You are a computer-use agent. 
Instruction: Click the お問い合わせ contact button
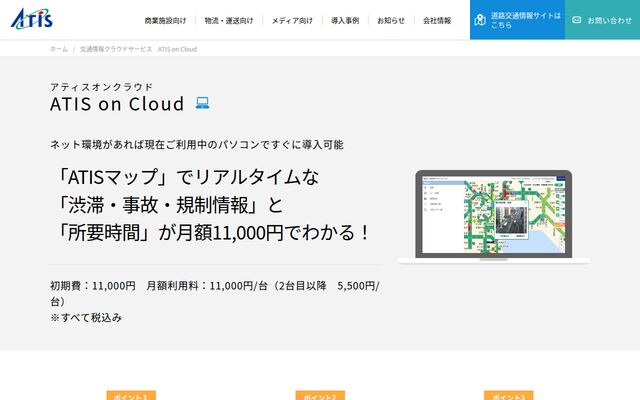(602, 20)
